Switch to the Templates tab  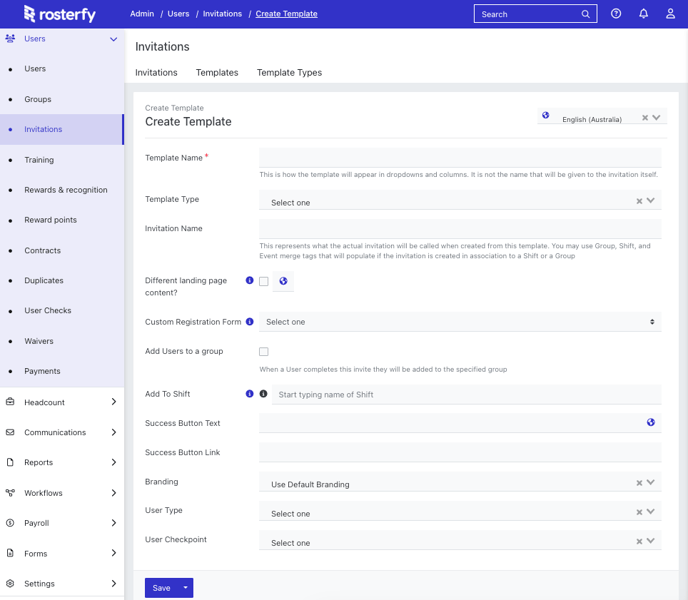[x=217, y=72]
